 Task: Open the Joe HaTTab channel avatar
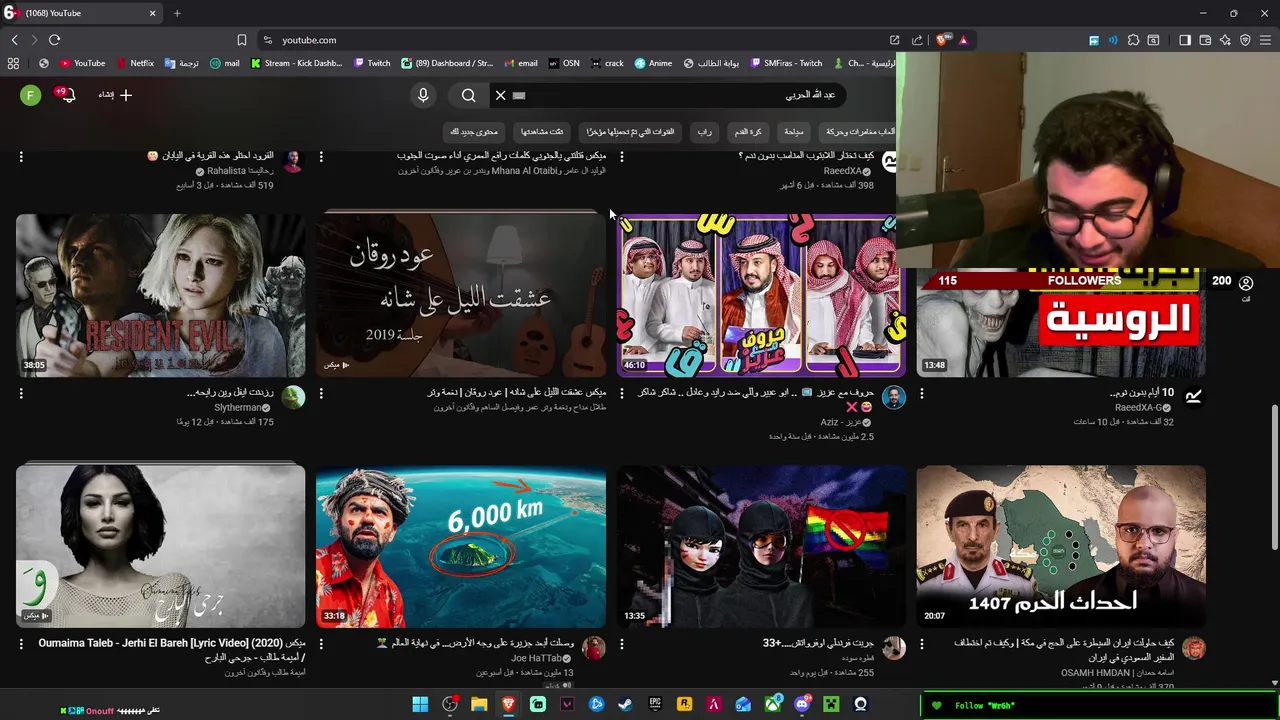(594, 648)
